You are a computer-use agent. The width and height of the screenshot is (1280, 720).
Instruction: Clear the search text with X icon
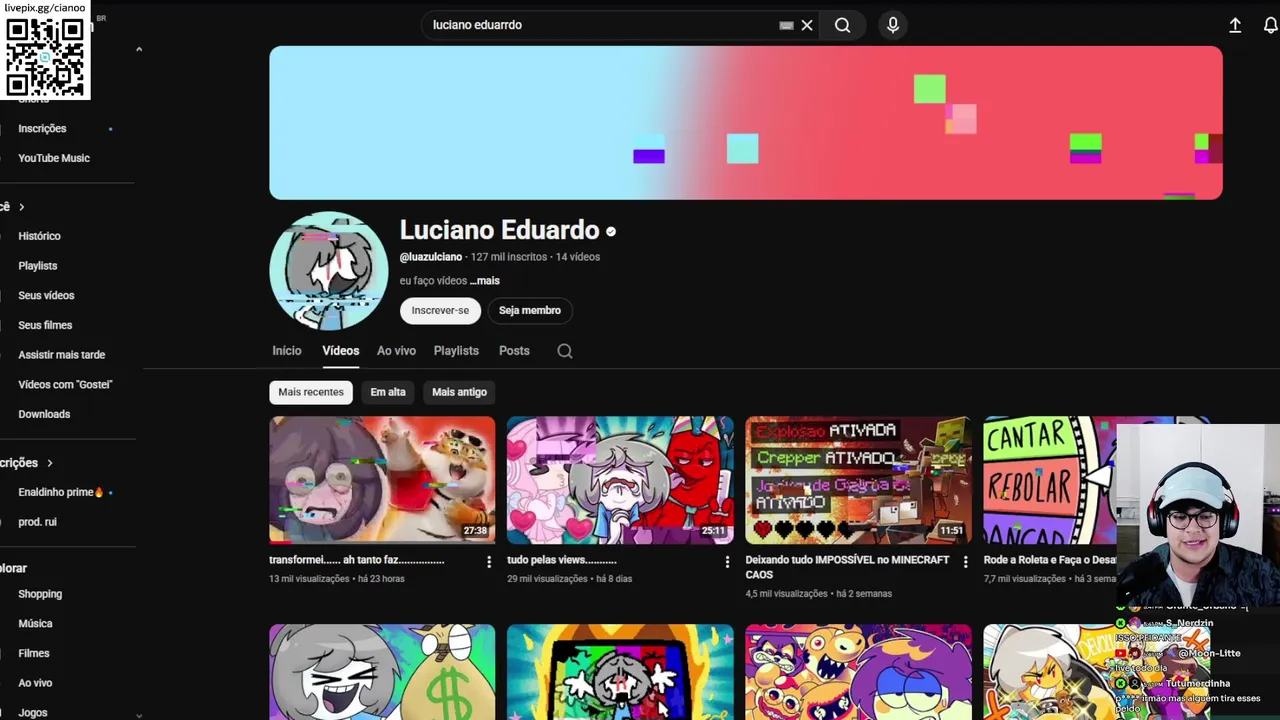pyautogui.click(x=807, y=25)
